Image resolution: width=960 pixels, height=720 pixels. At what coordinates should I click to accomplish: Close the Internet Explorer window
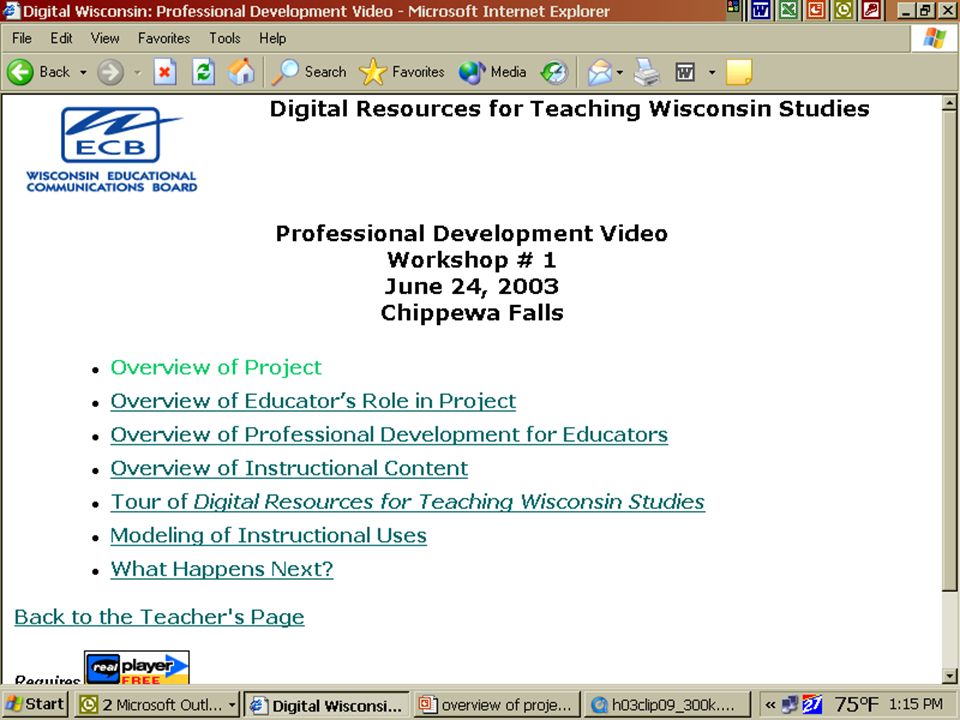(x=947, y=10)
